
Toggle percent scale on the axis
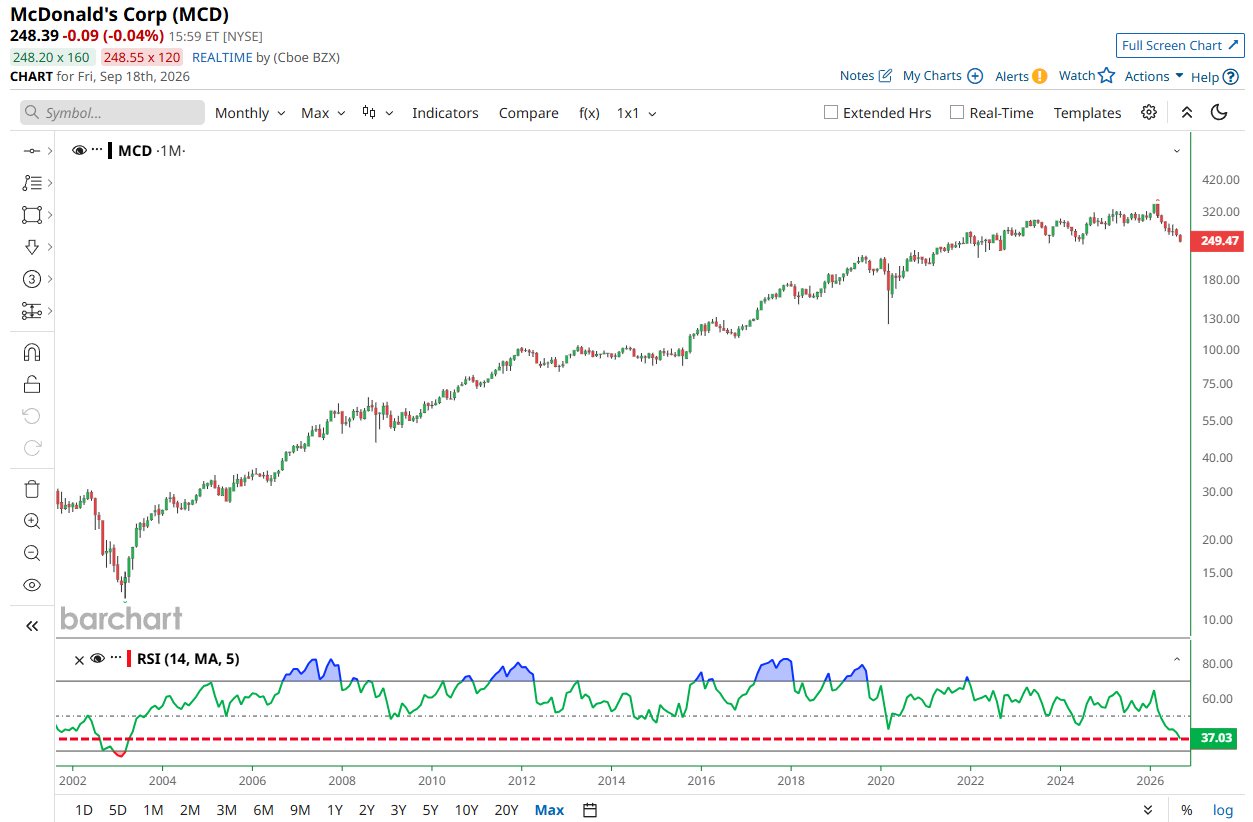[1186, 810]
